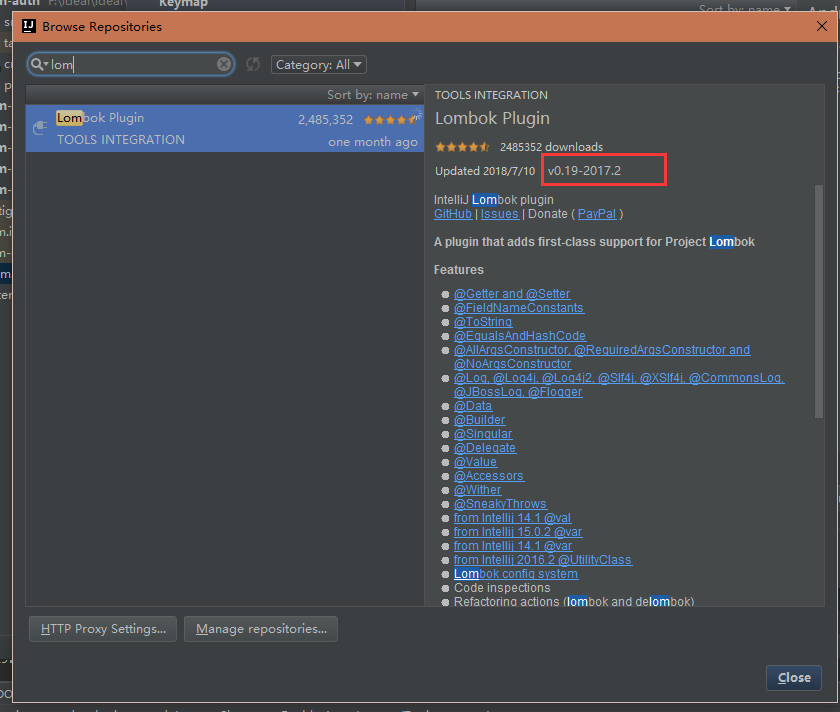Open the from Intellij 14.1 @var link
Image resolution: width=840 pixels, height=712 pixels.
pos(513,545)
